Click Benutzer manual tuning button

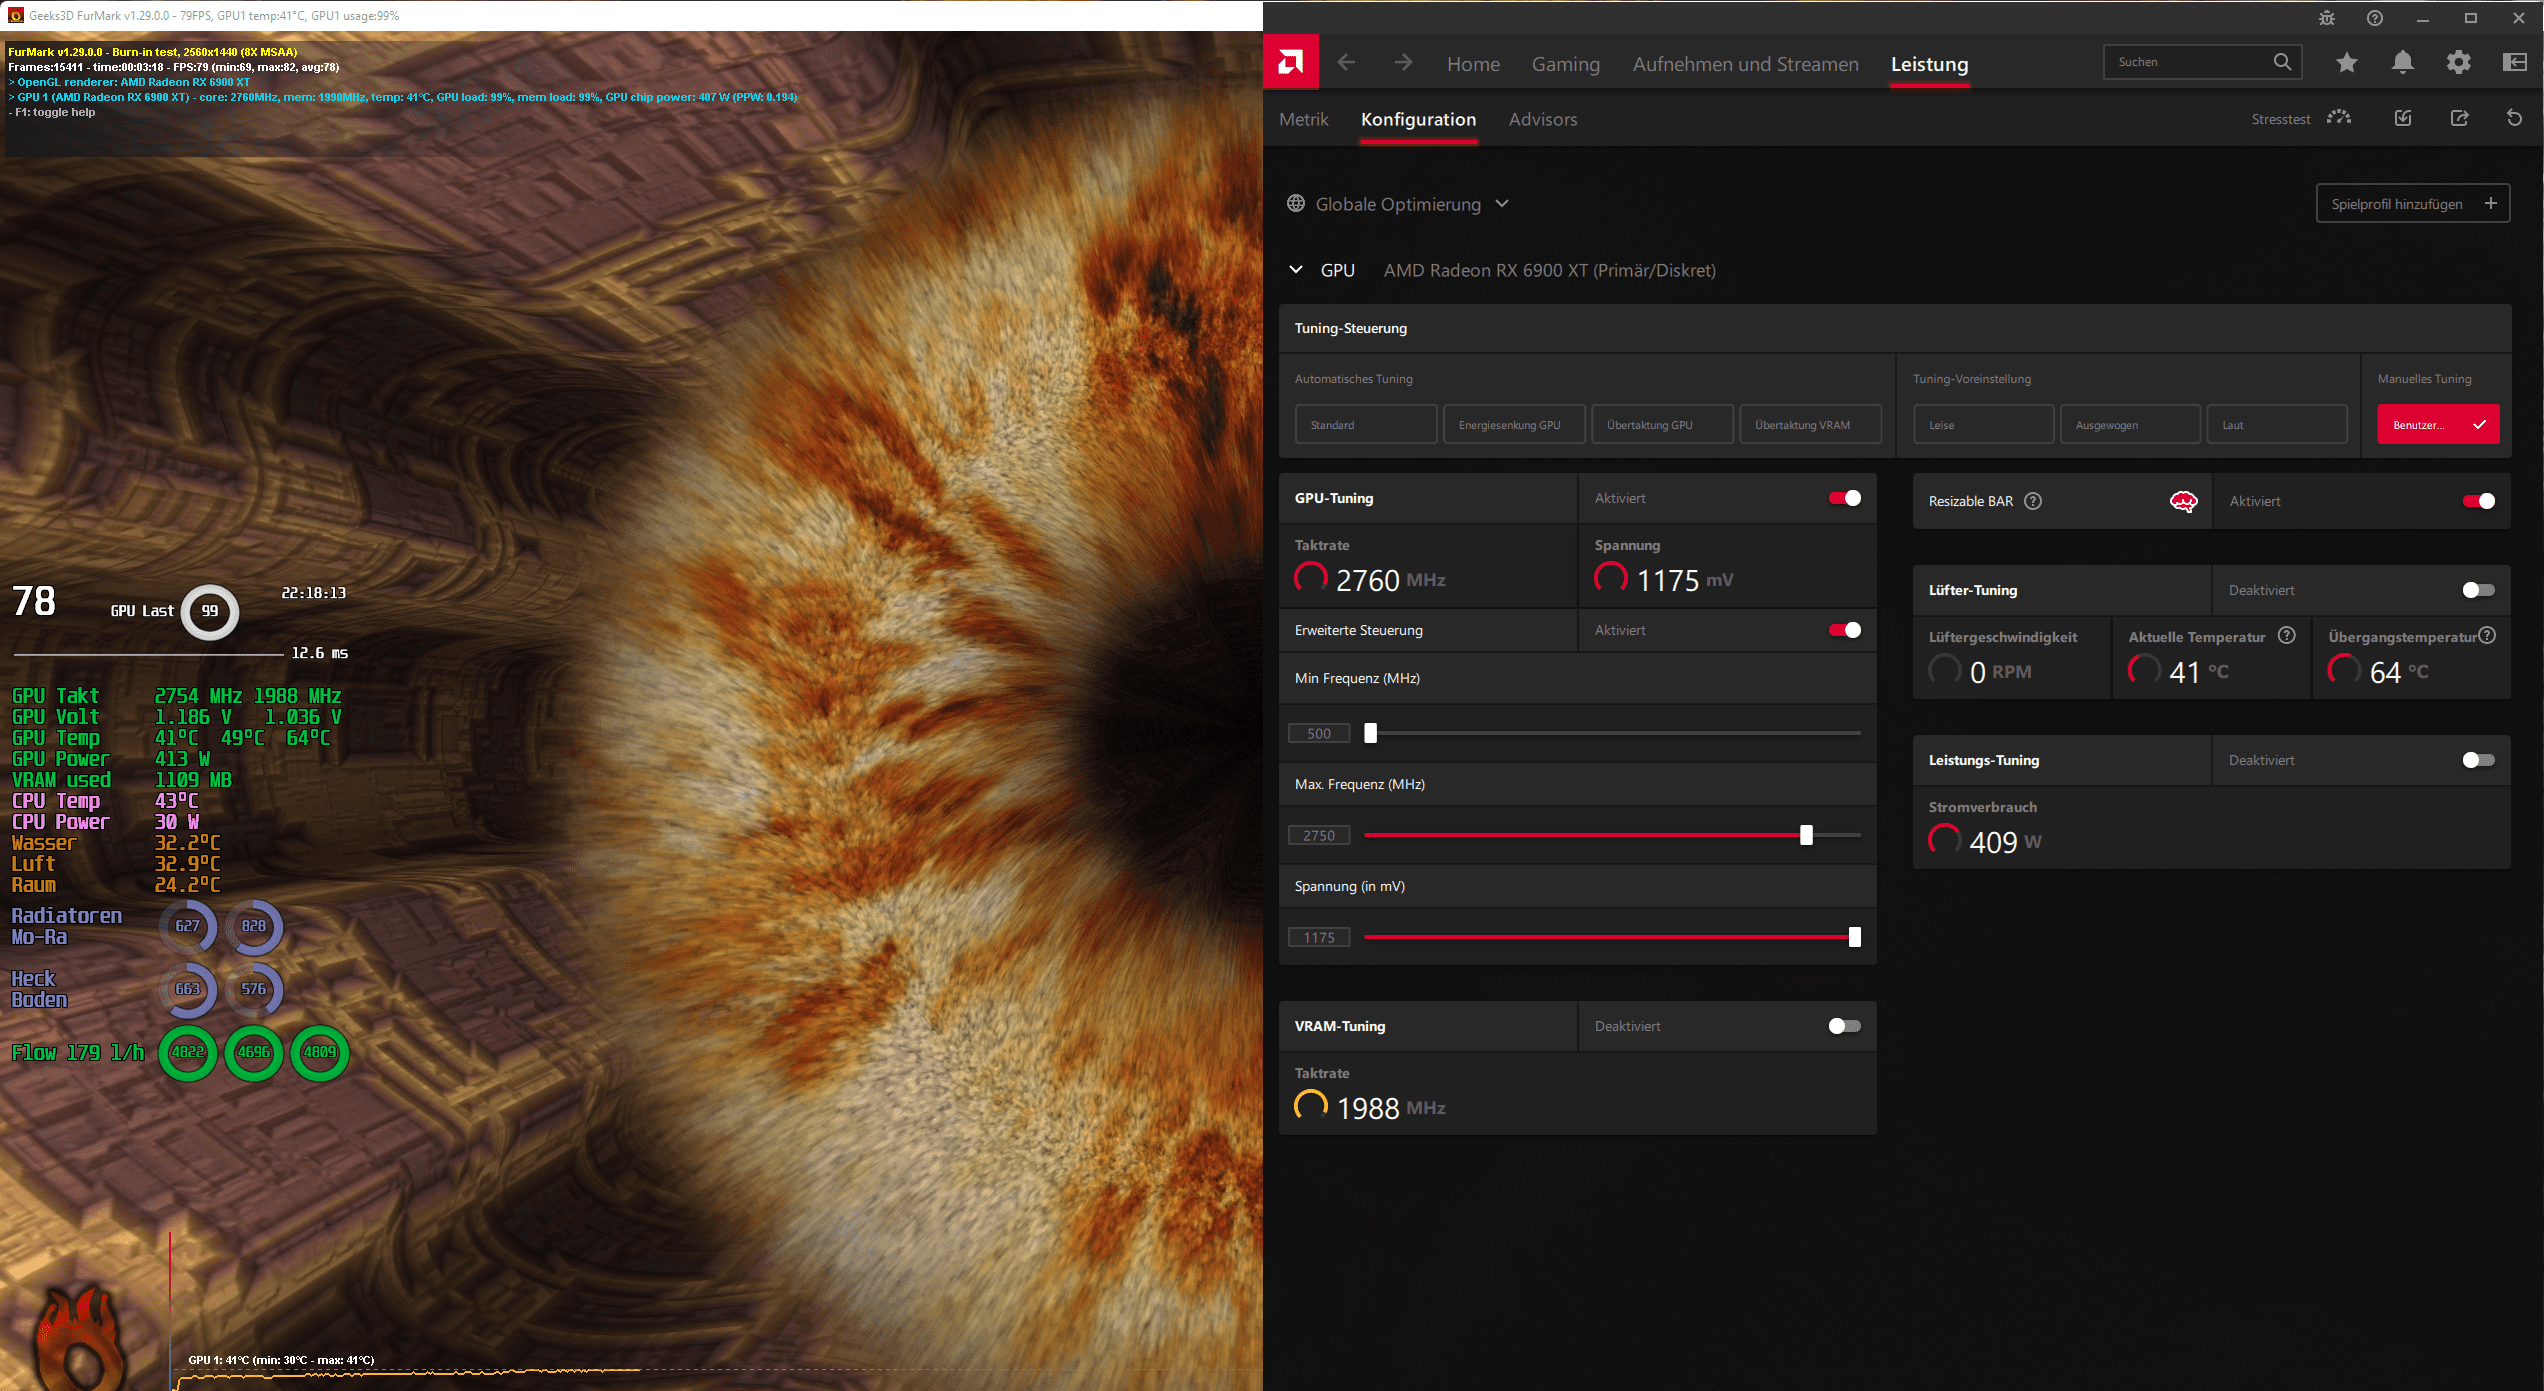pyautogui.click(x=2438, y=424)
